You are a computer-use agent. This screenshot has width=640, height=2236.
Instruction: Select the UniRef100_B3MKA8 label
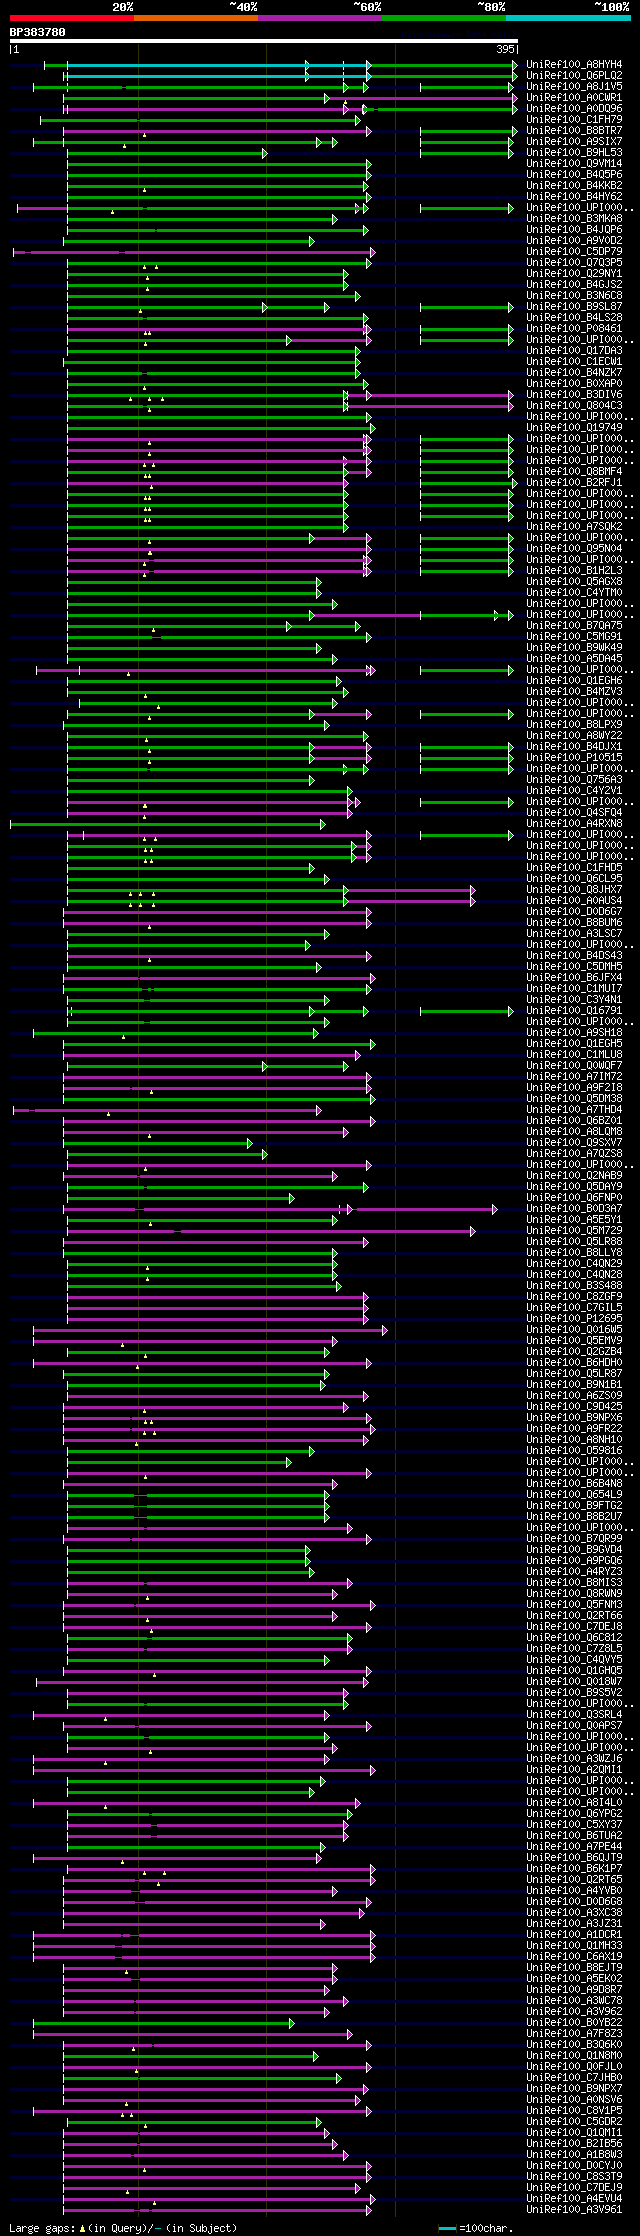tap(574, 218)
